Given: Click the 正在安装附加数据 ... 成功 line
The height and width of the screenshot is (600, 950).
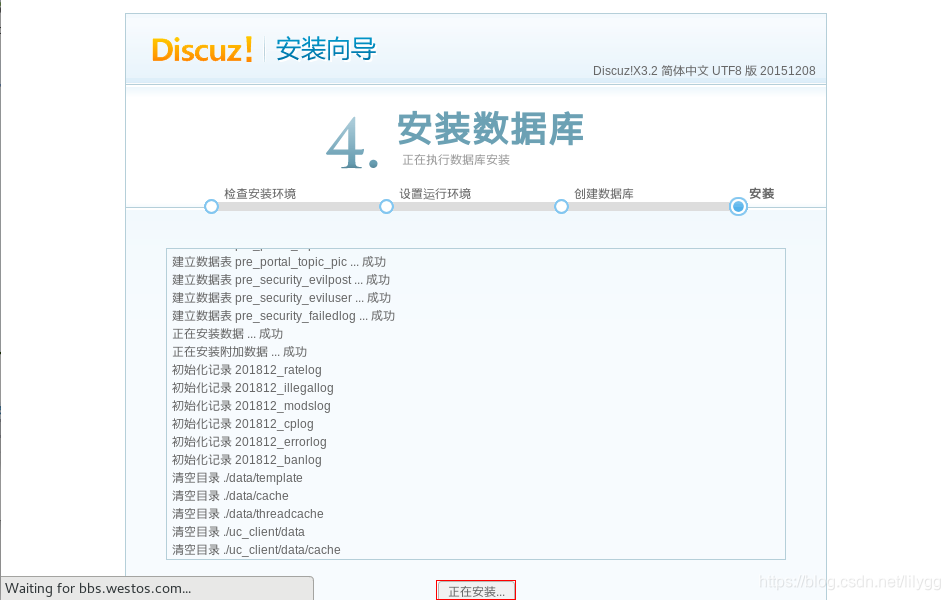Looking at the screenshot, I should tap(239, 352).
